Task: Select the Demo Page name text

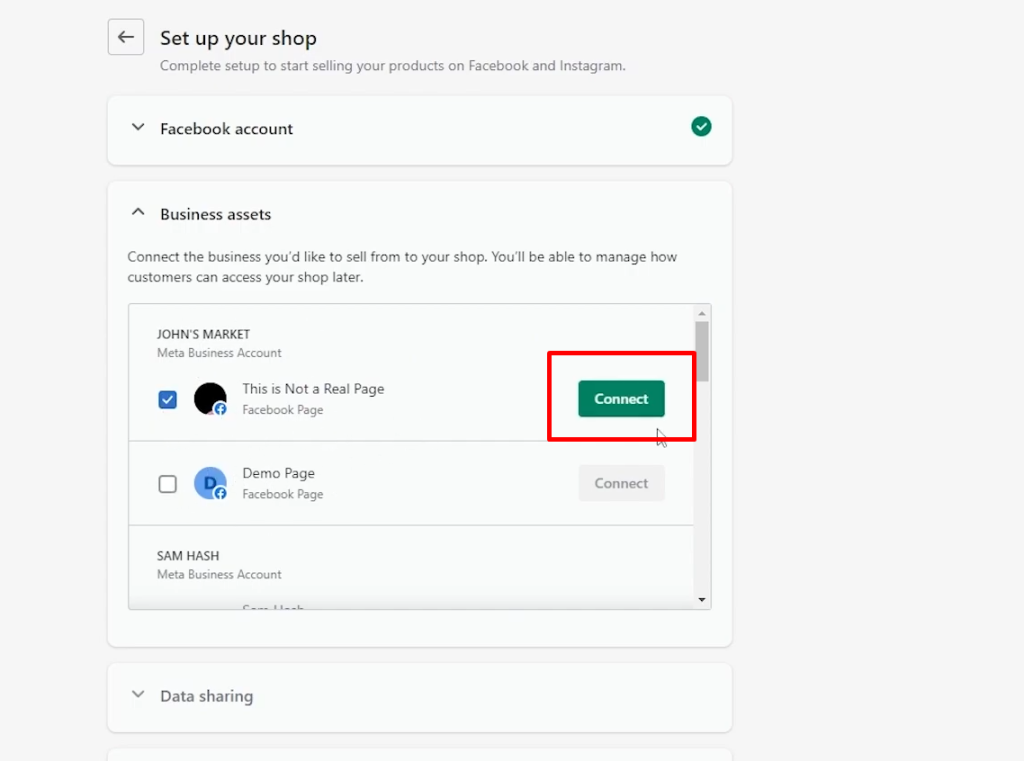Action: point(278,473)
